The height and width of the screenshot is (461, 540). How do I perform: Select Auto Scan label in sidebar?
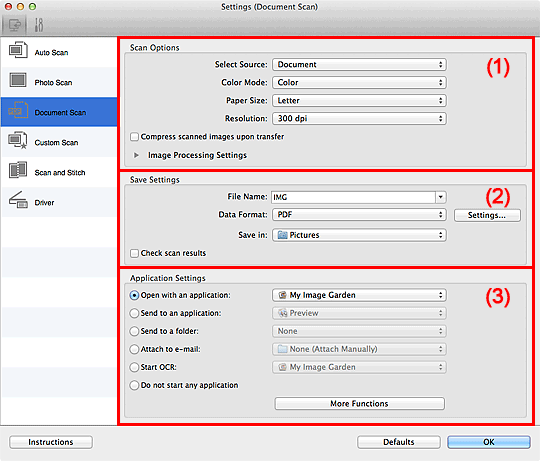[51, 53]
